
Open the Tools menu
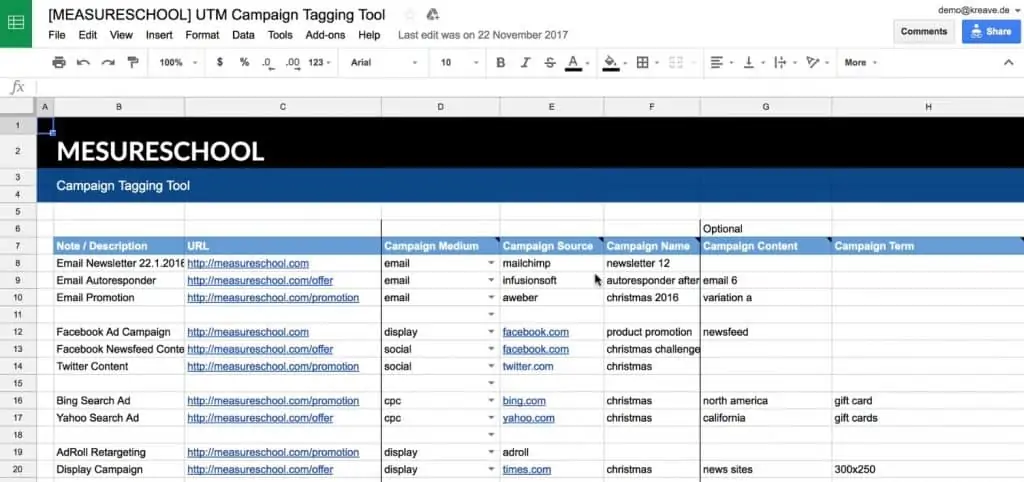[x=280, y=35]
